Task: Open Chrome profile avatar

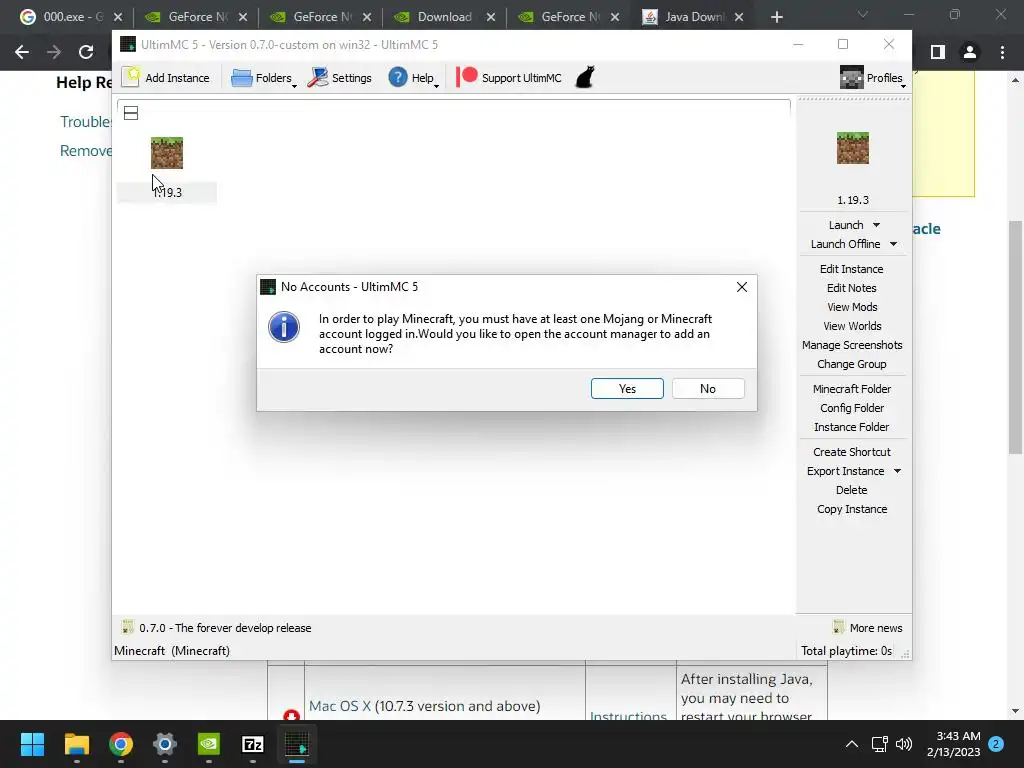Action: pos(970,52)
